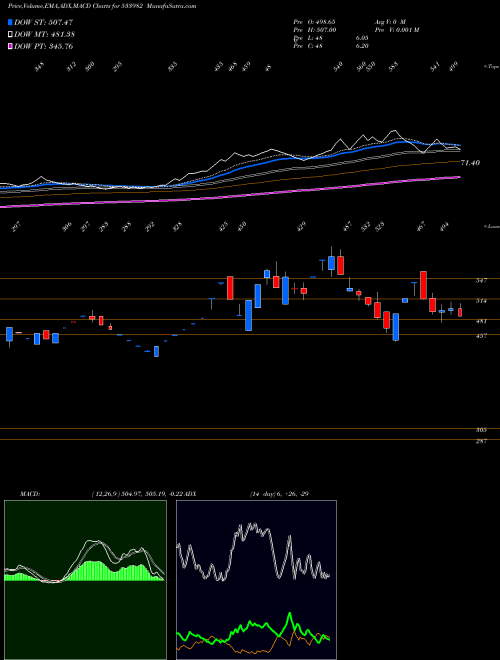
Task: Click the 'DOW ST: 507.47' legend text
Action: pos(44,22)
